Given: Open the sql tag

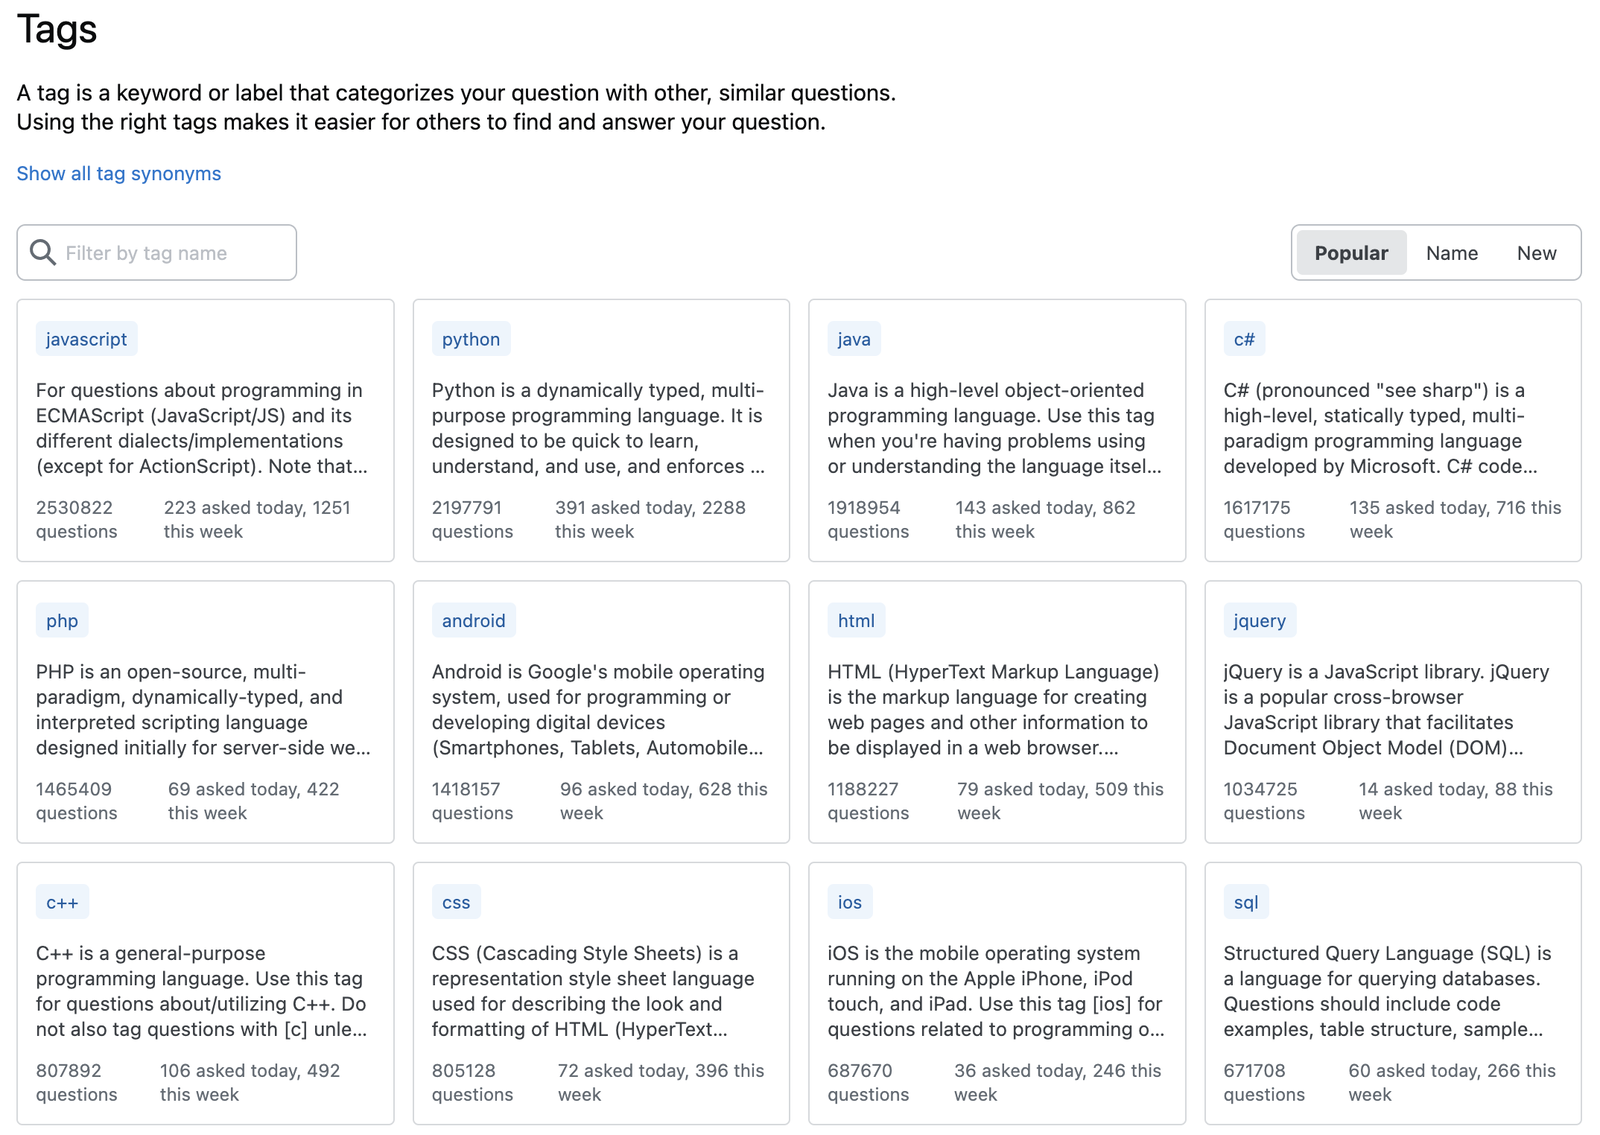Looking at the screenshot, I should [x=1246, y=902].
